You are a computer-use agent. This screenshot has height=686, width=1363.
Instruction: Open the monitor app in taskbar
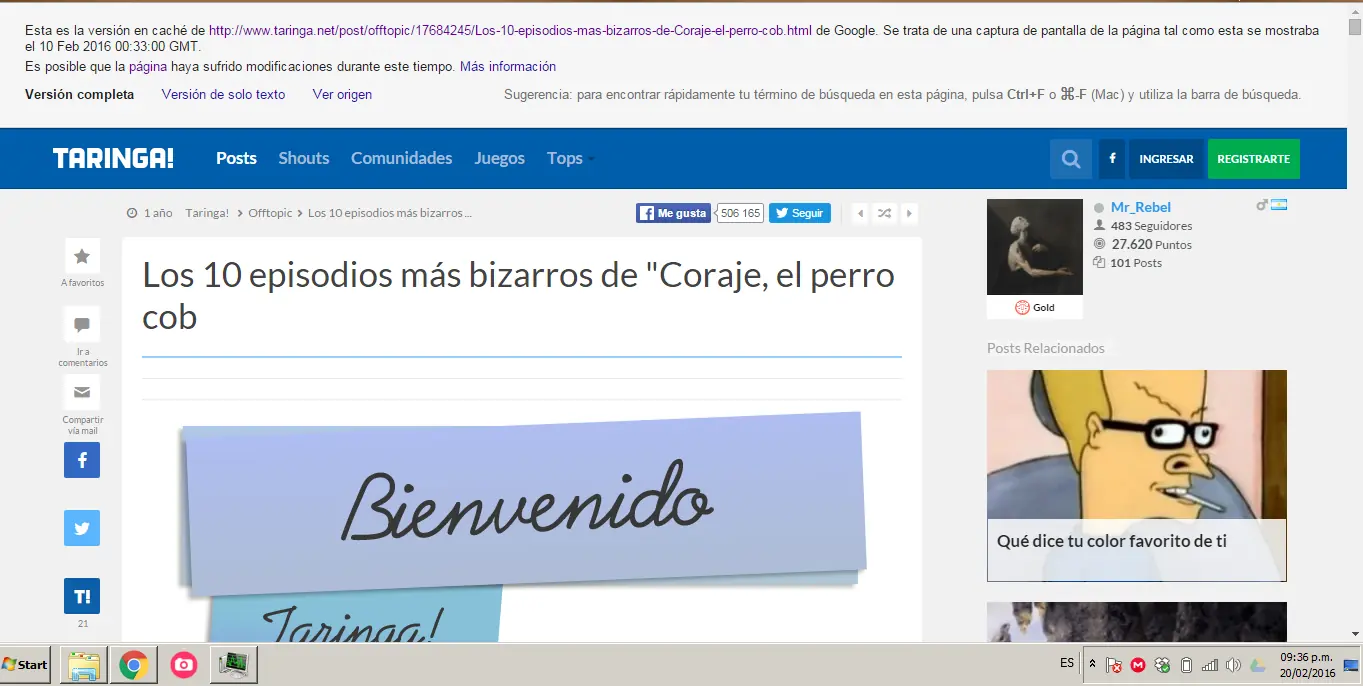click(x=234, y=664)
